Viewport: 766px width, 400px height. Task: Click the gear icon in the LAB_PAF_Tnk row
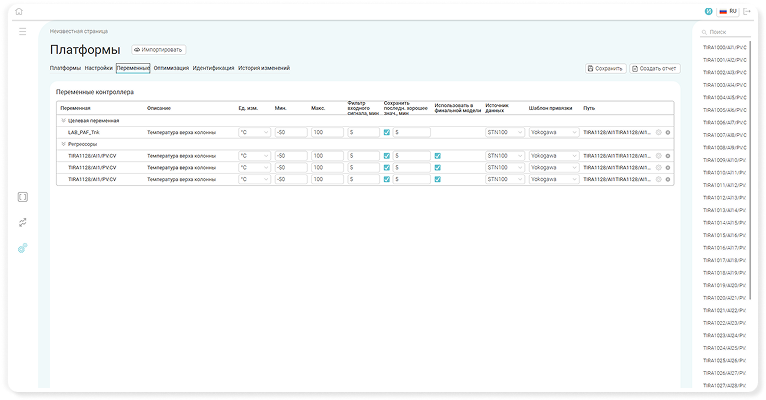[x=667, y=132]
